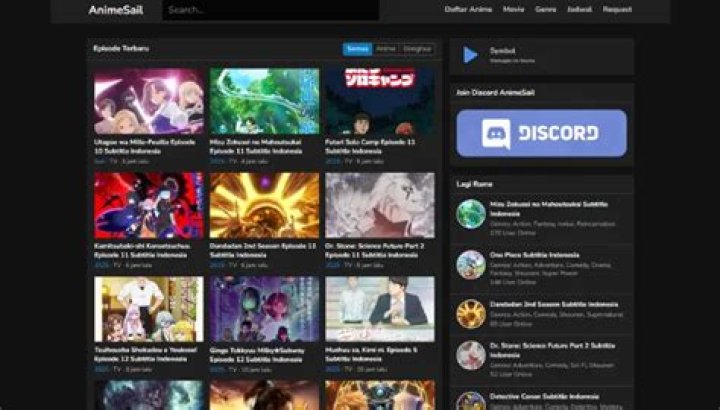Click Detective Conan round avatar icon
The height and width of the screenshot is (410, 720).
471,401
